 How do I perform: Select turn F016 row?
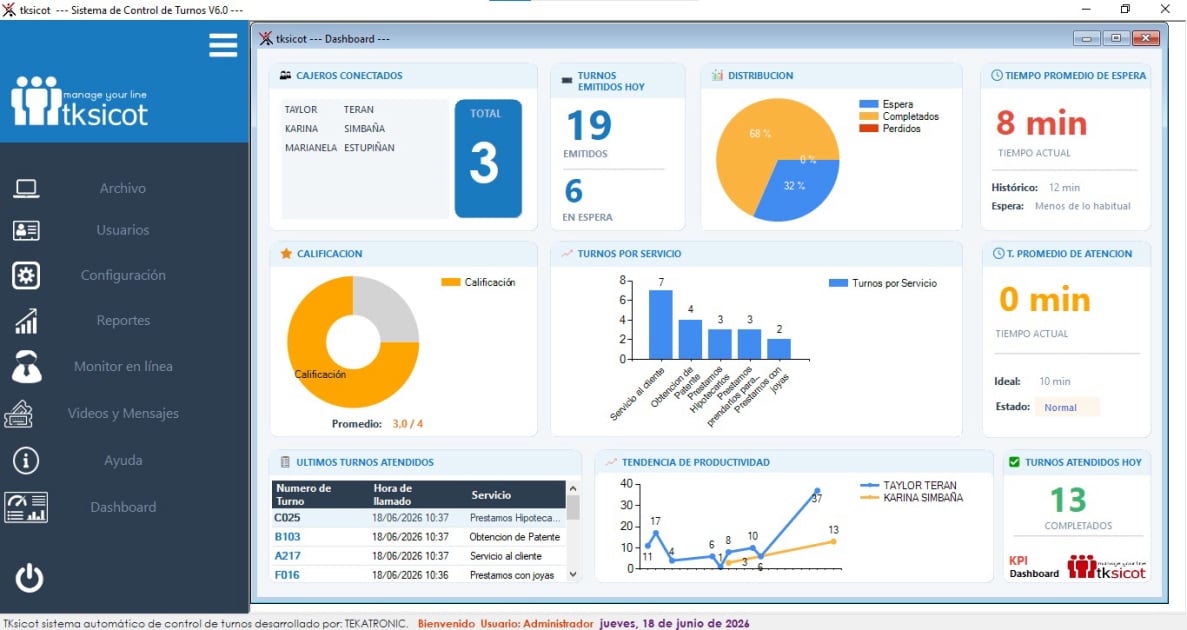(x=418, y=575)
